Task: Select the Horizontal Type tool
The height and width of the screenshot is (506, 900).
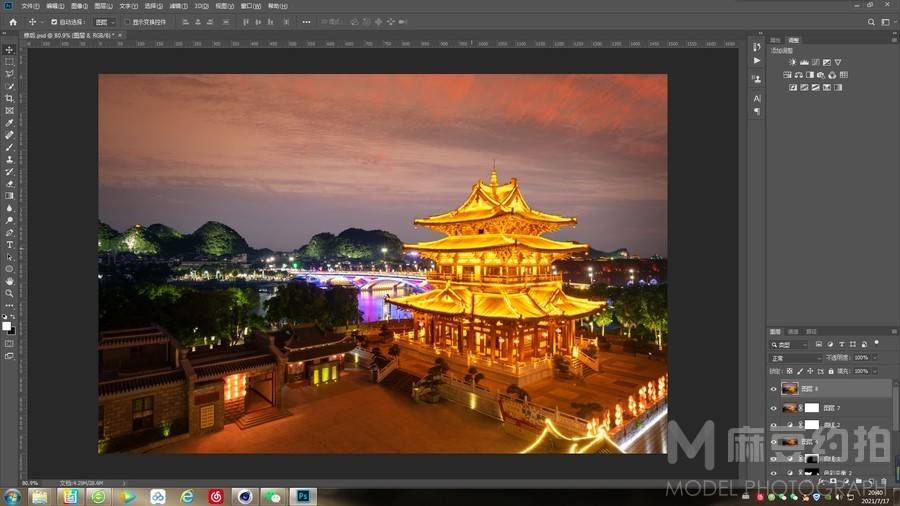Action: (x=9, y=245)
